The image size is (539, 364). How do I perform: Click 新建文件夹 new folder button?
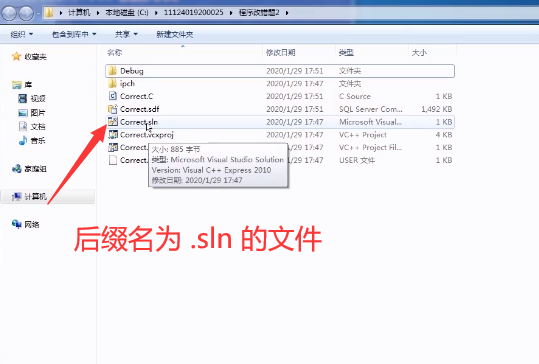(175, 34)
